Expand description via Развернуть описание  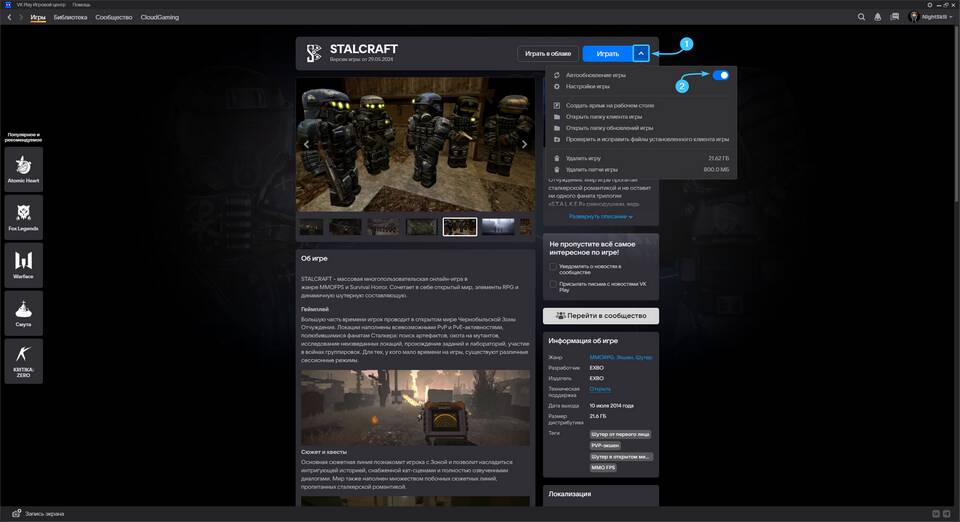[600, 216]
